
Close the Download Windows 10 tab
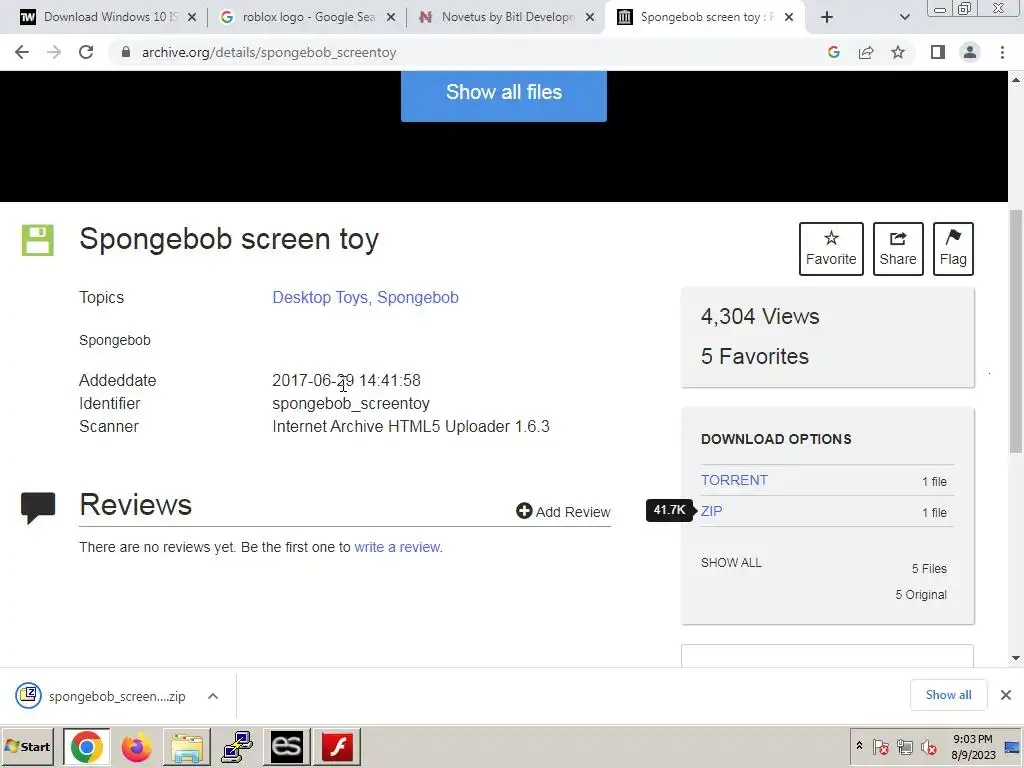(192, 17)
